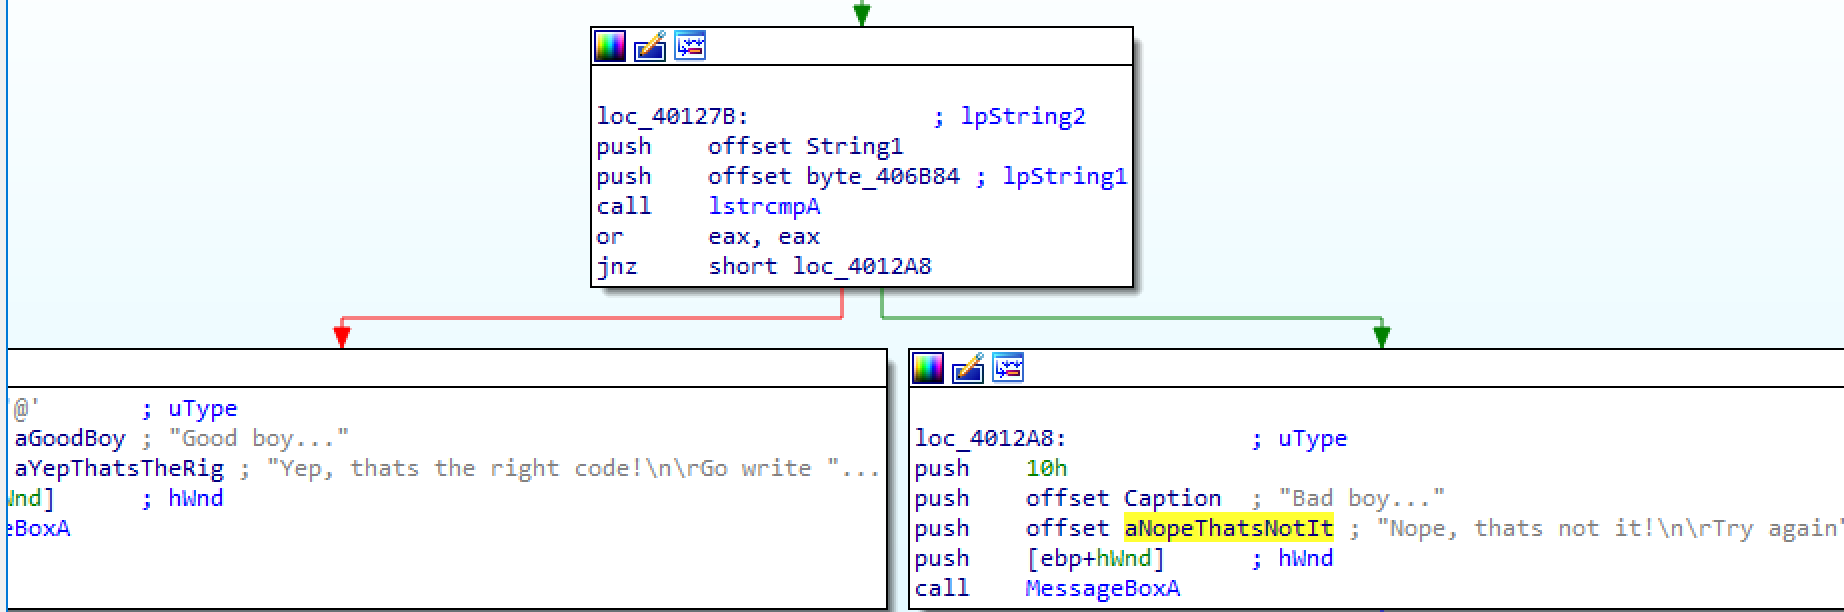The height and width of the screenshot is (612, 1844).
Task: Select the loc_40127B label
Action: tap(672, 117)
